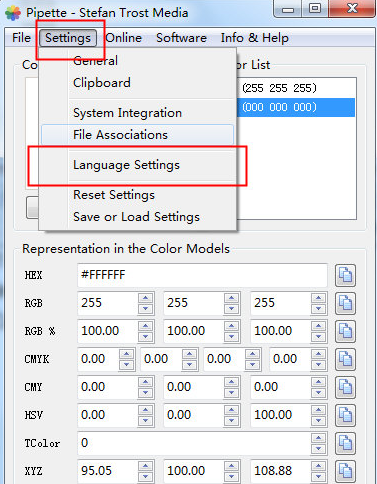Decrease the CMYK key value
The height and width of the screenshot is (484, 377).
[x=319, y=365]
